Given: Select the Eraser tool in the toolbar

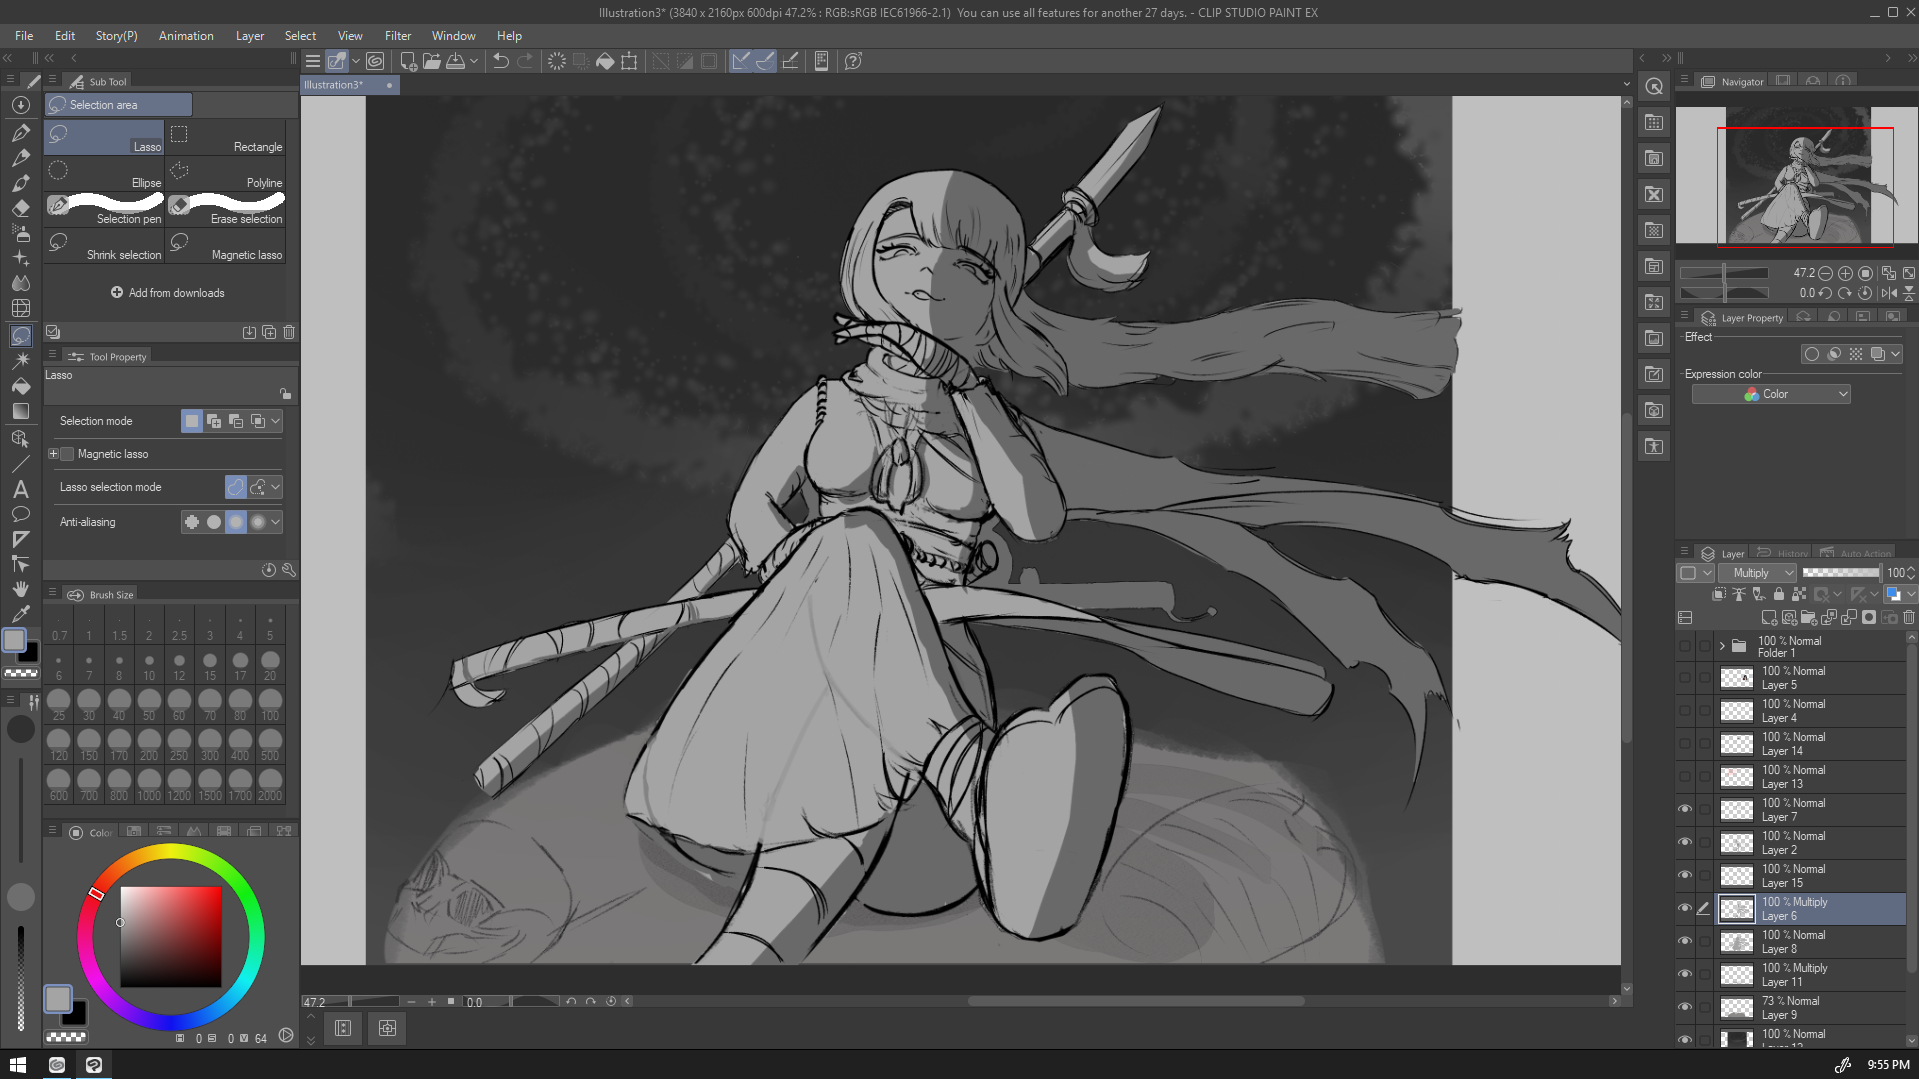Looking at the screenshot, I should coord(20,208).
